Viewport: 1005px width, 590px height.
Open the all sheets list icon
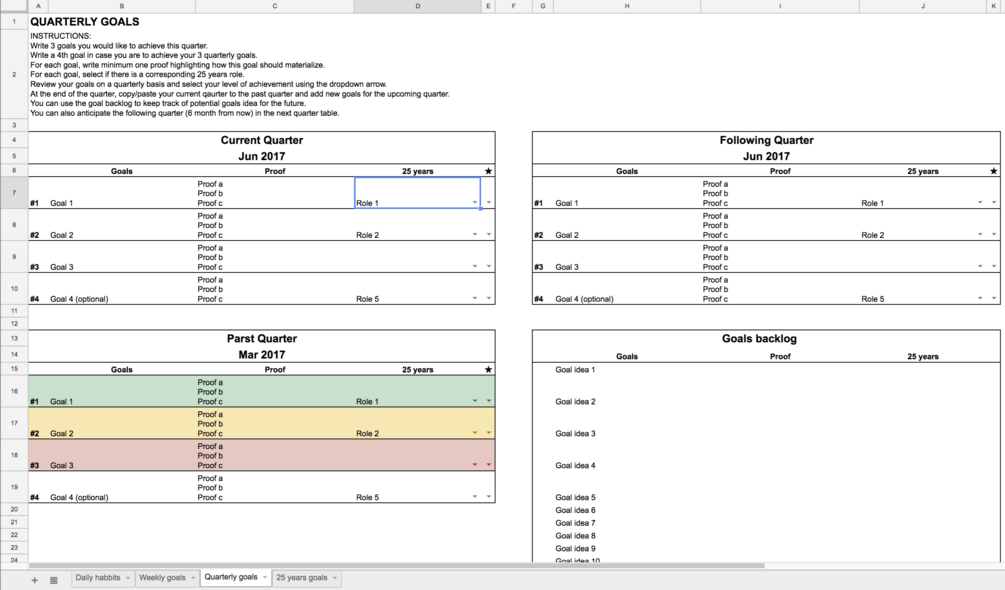[x=54, y=580]
